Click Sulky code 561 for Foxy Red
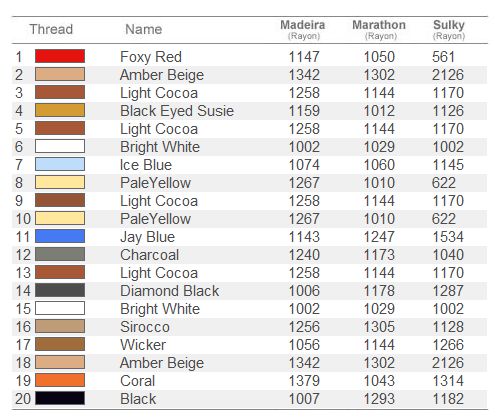 pos(443,57)
